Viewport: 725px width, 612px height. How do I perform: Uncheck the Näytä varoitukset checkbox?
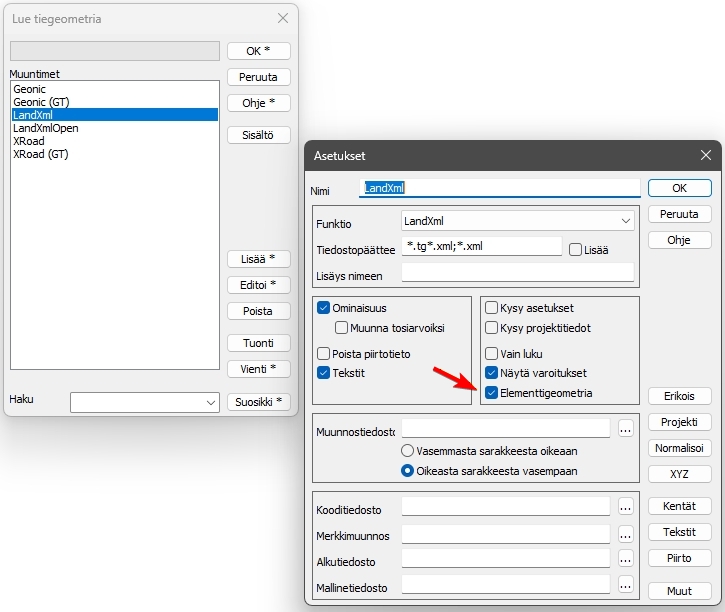(x=492, y=372)
